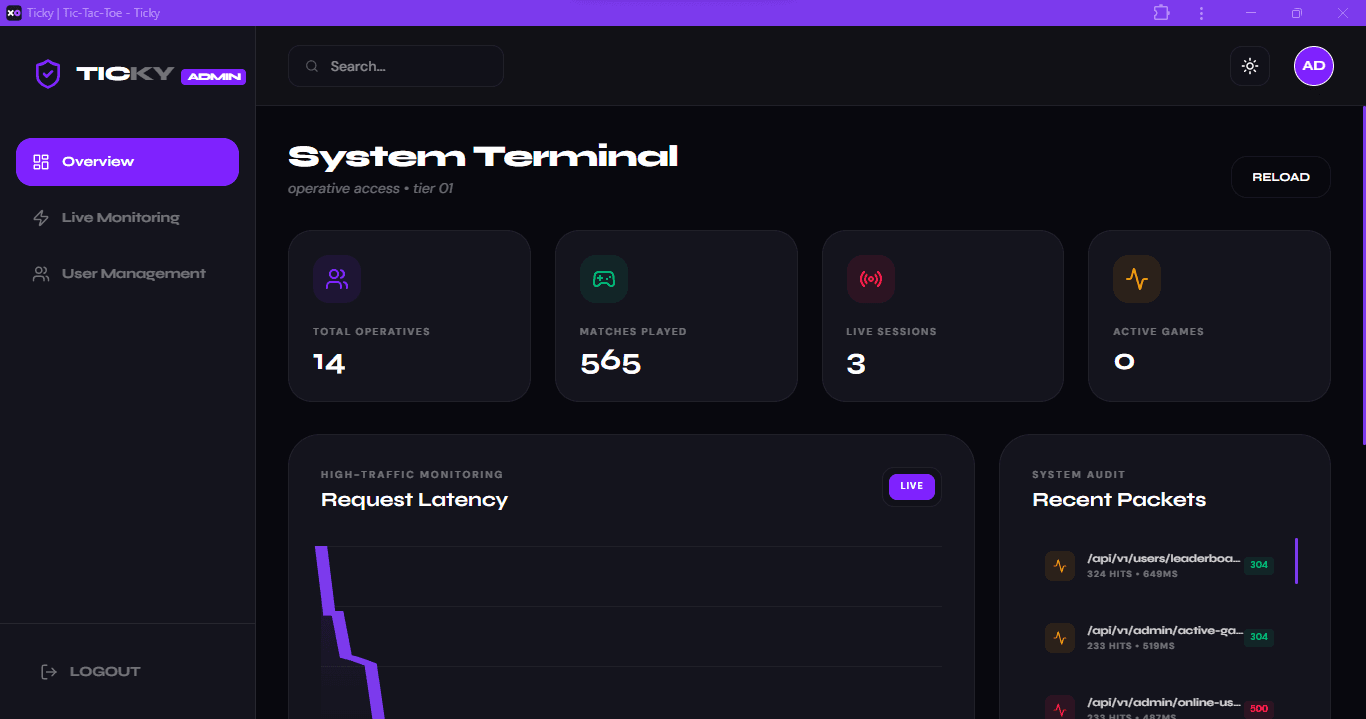The height and width of the screenshot is (719, 1366).
Task: Click the Active Games pulse icon
Action: (x=1137, y=279)
